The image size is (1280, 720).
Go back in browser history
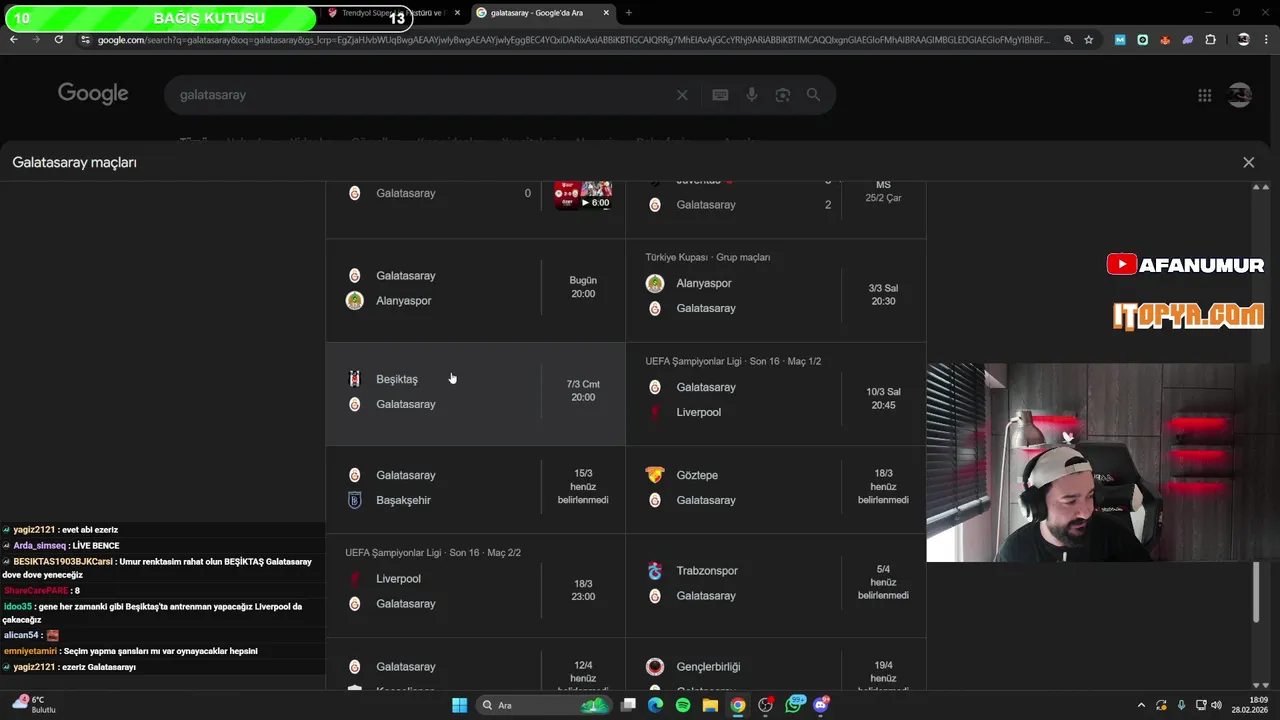(13, 40)
